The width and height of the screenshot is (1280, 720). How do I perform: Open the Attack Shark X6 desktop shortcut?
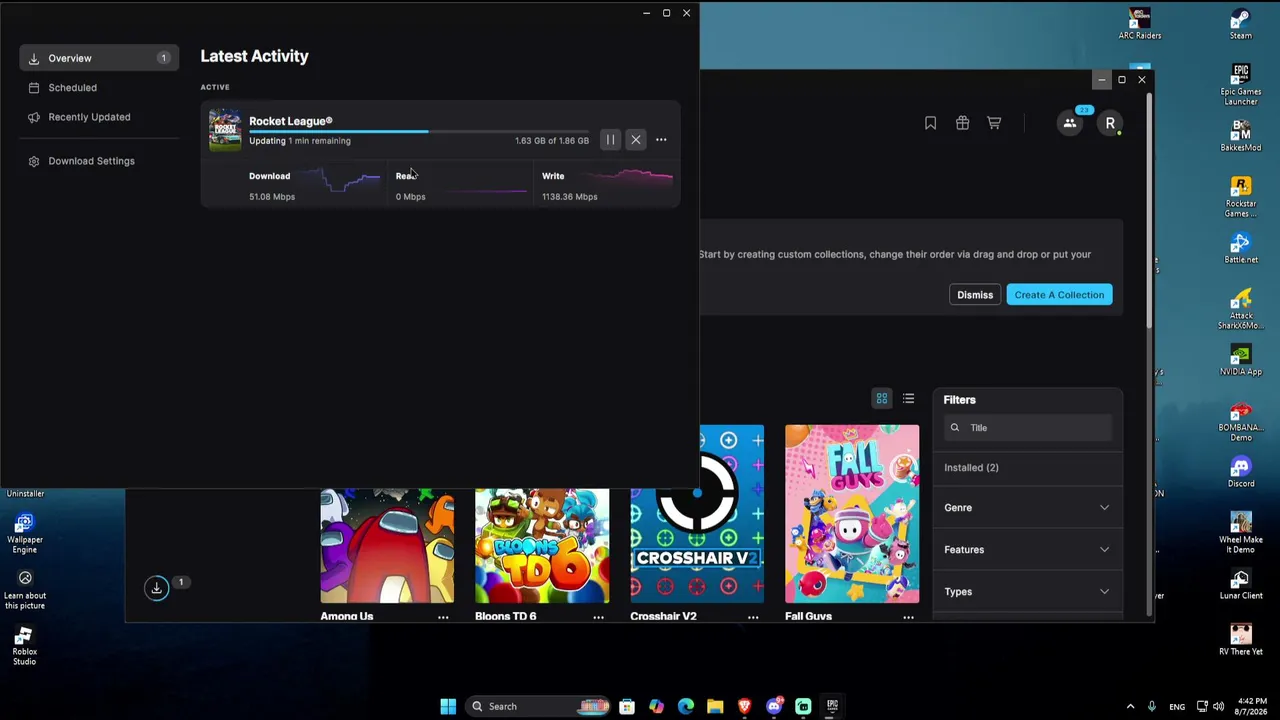pyautogui.click(x=1241, y=309)
